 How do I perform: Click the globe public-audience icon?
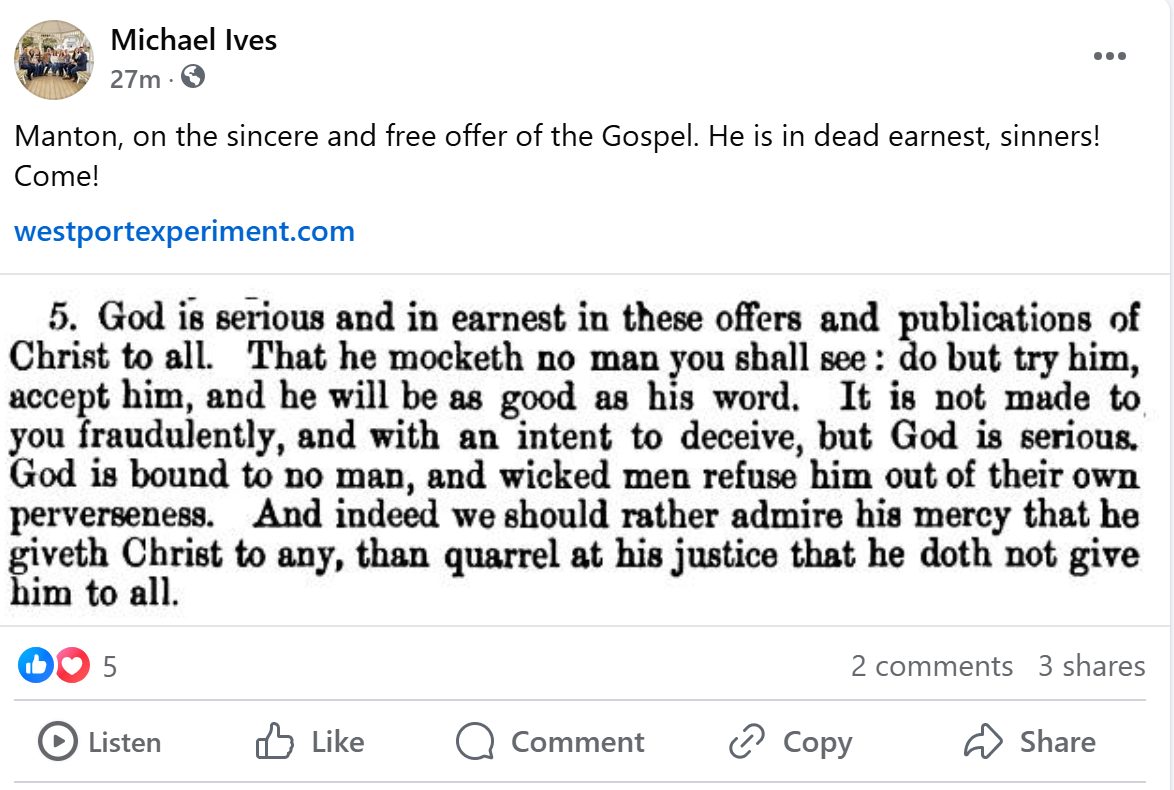[193, 77]
